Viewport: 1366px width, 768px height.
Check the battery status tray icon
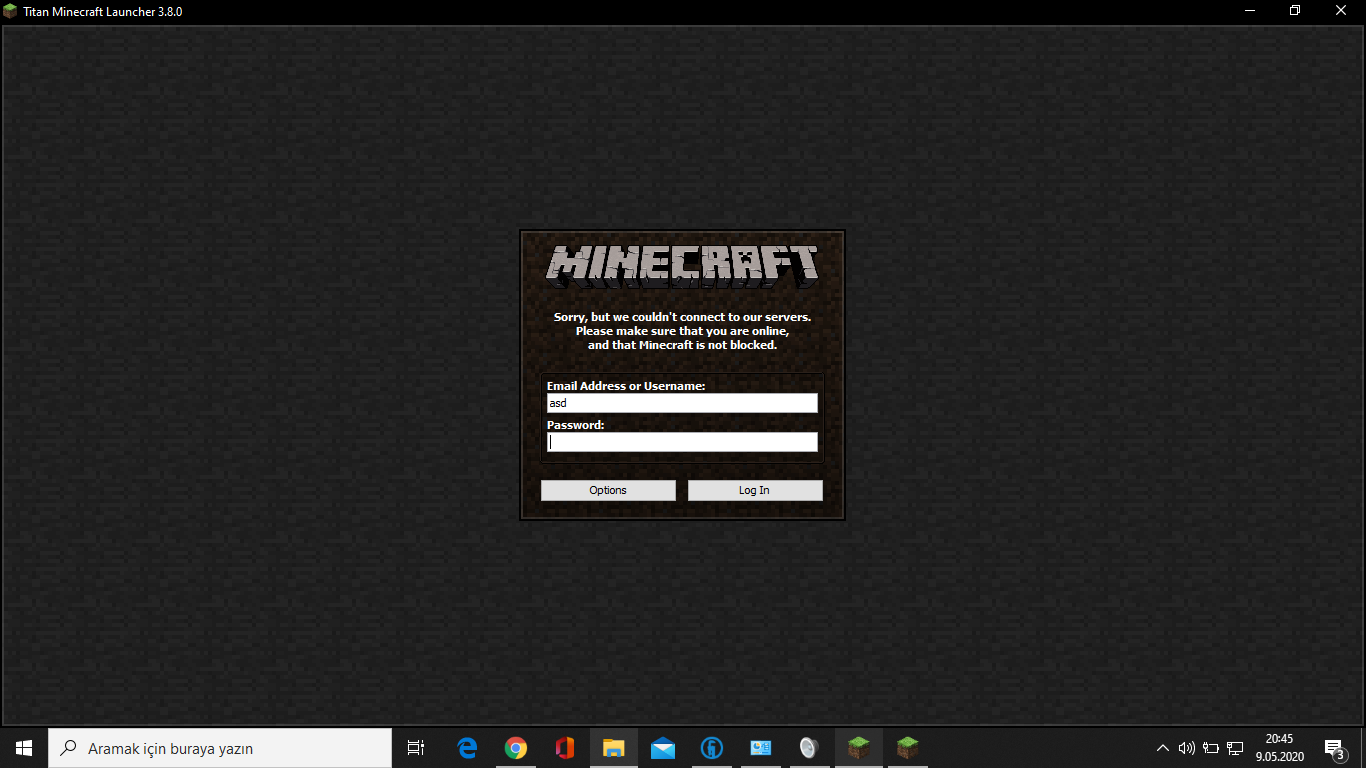(1211, 748)
